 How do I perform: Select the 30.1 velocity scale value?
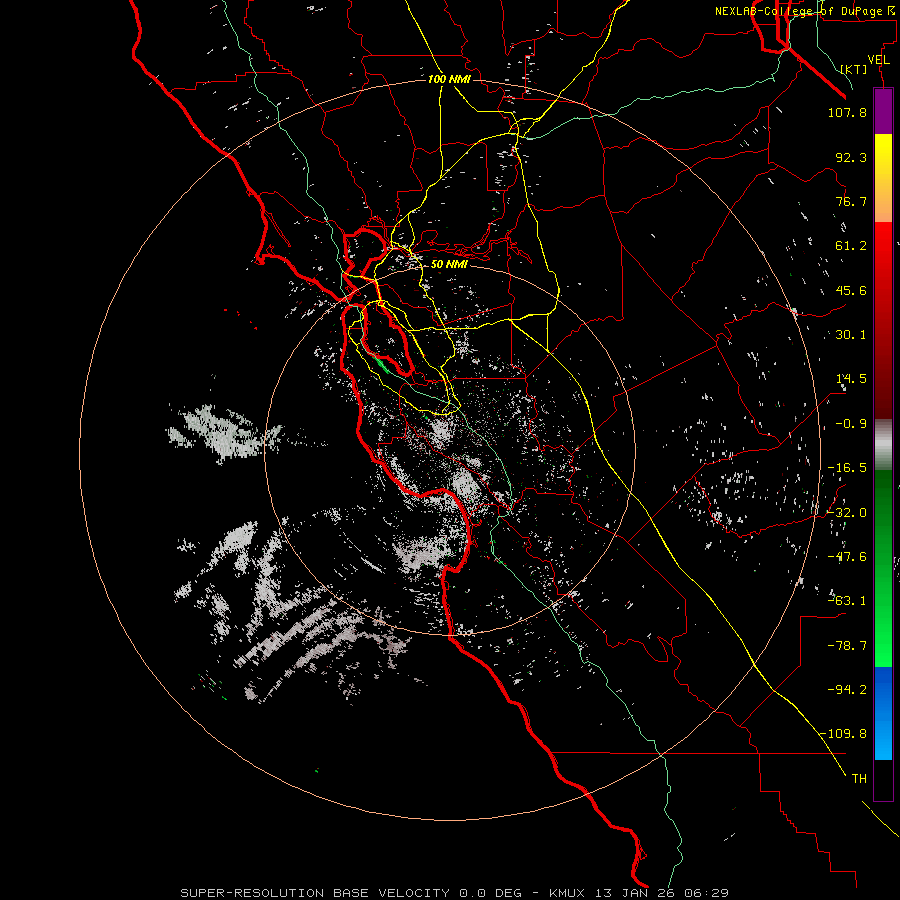(851, 335)
